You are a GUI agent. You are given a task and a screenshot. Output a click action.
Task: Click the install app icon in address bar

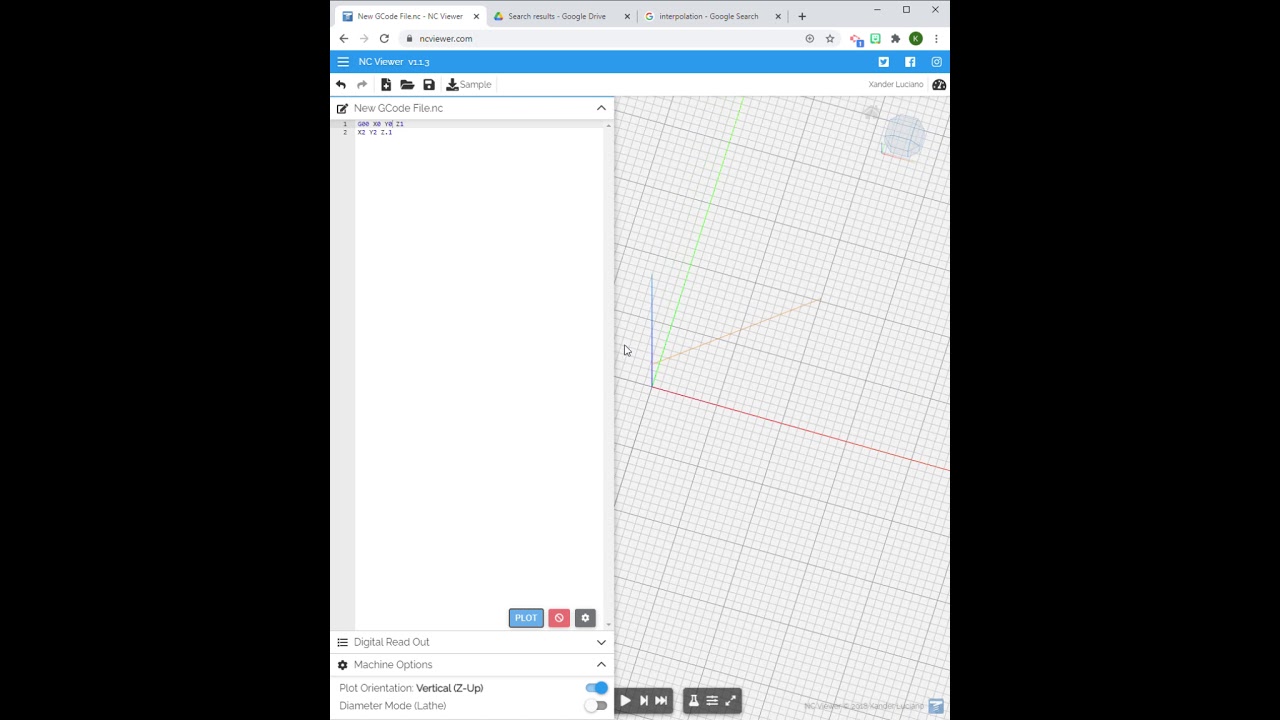tap(810, 39)
